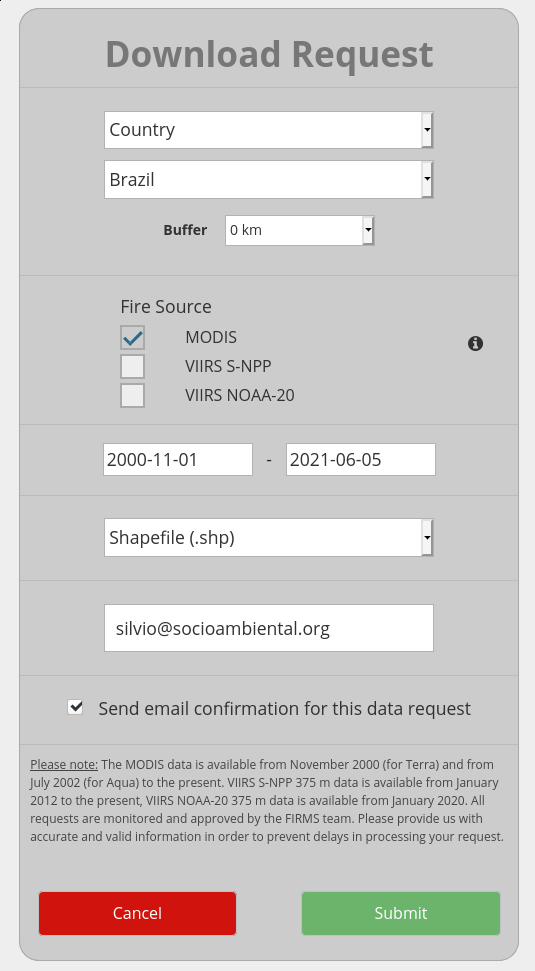Click the Buffer label
This screenshot has width=535, height=971.
[x=185, y=230]
